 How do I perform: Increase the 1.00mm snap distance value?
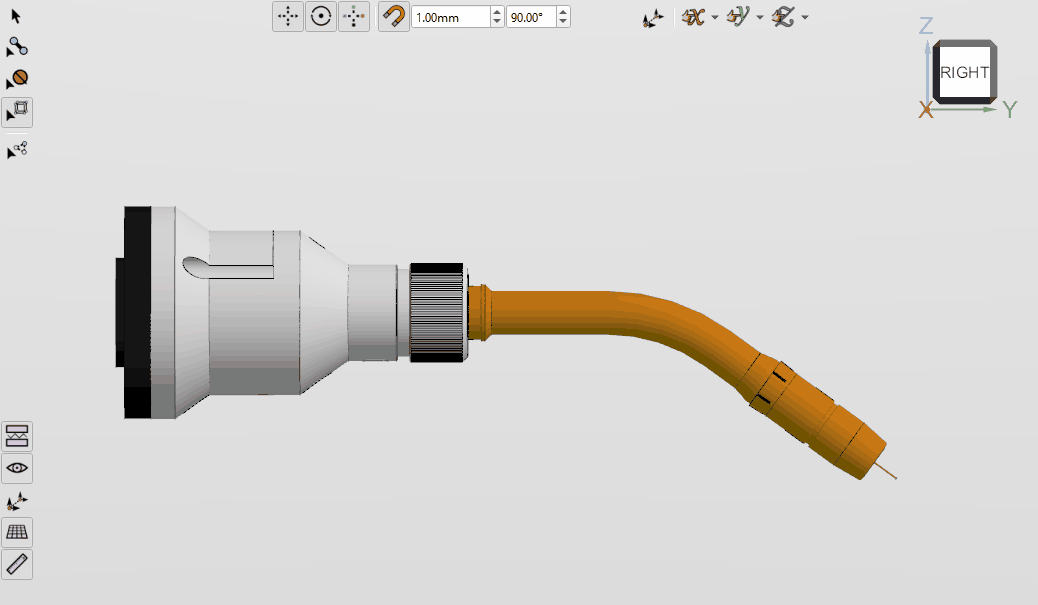pyautogui.click(x=497, y=12)
